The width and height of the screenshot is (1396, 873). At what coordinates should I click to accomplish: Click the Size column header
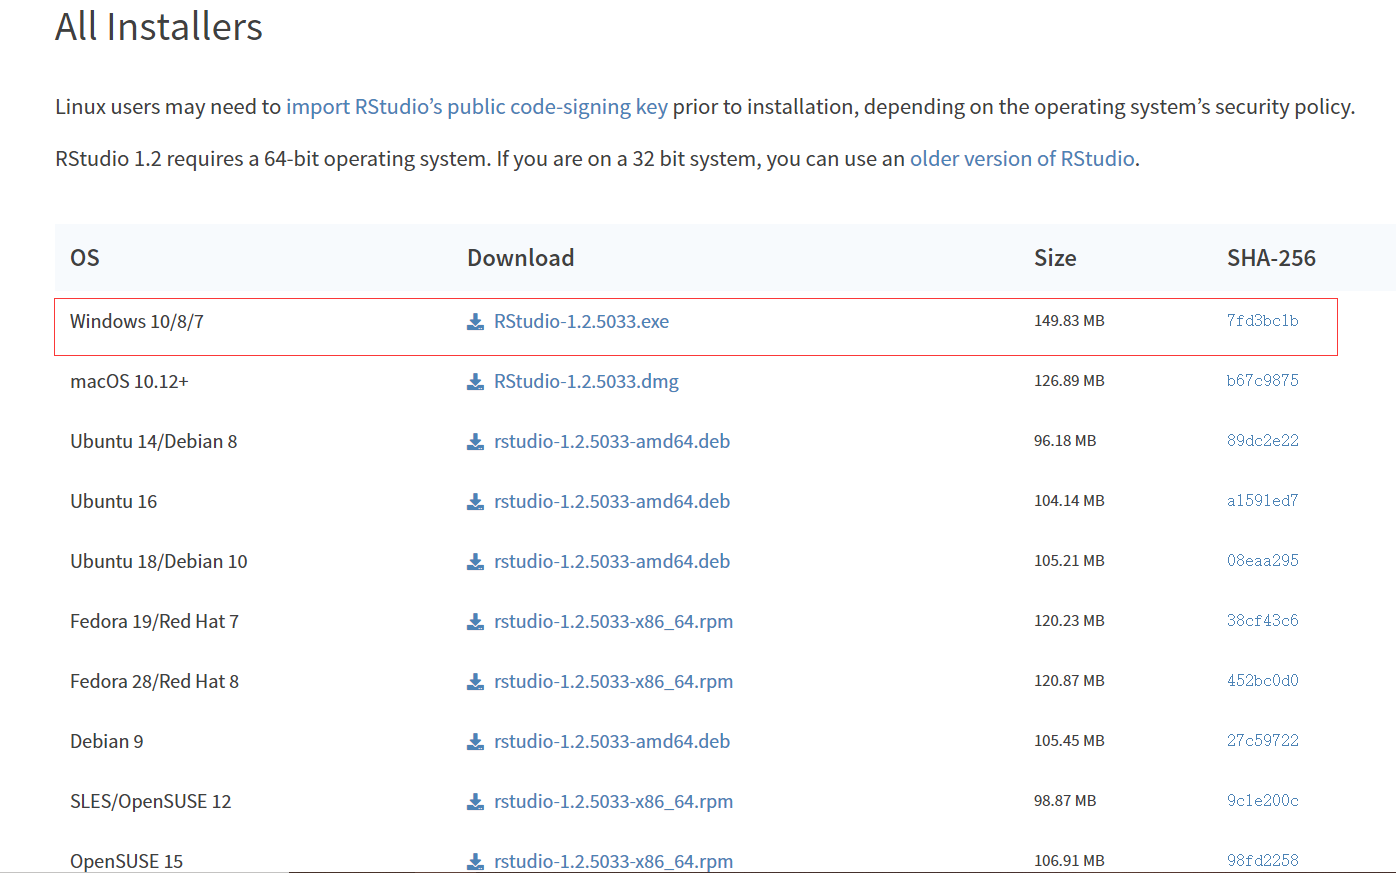tap(1055, 258)
